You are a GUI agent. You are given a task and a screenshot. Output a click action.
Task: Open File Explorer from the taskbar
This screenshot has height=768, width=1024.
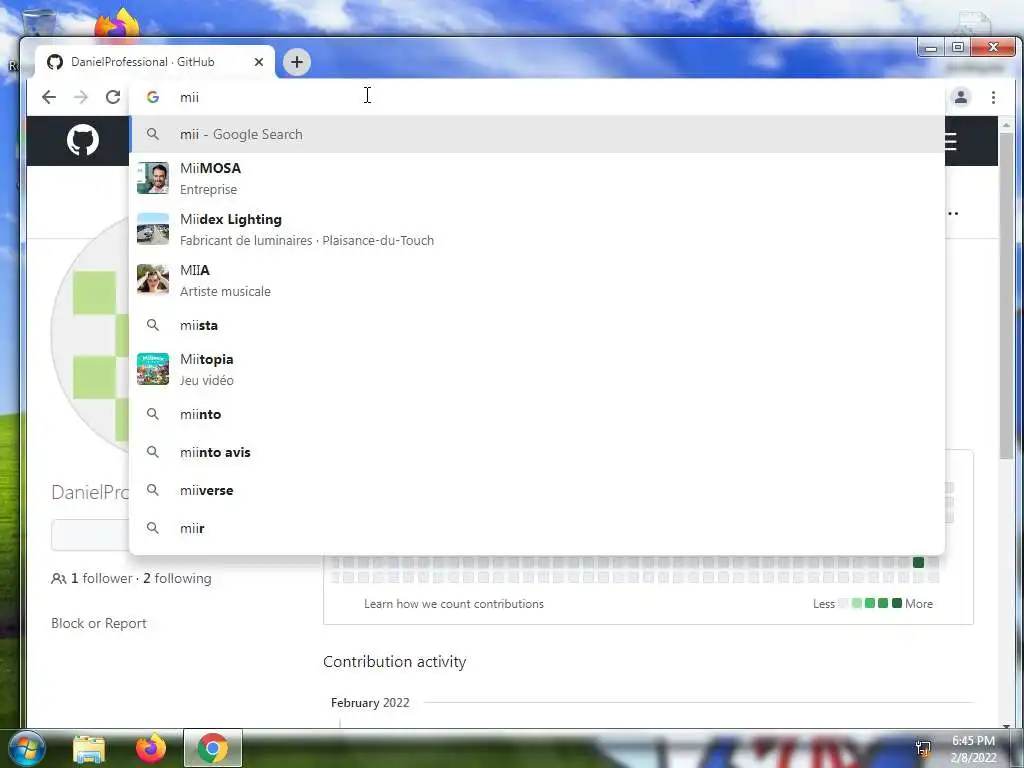(x=89, y=748)
